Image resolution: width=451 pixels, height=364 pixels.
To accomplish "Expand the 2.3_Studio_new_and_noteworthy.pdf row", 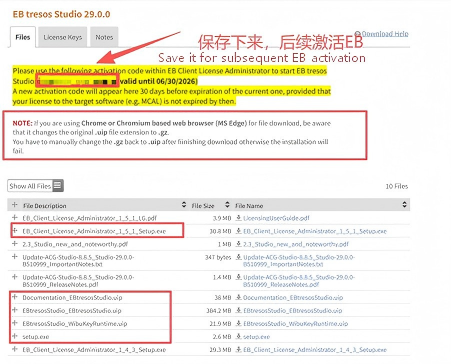I will (14, 244).
